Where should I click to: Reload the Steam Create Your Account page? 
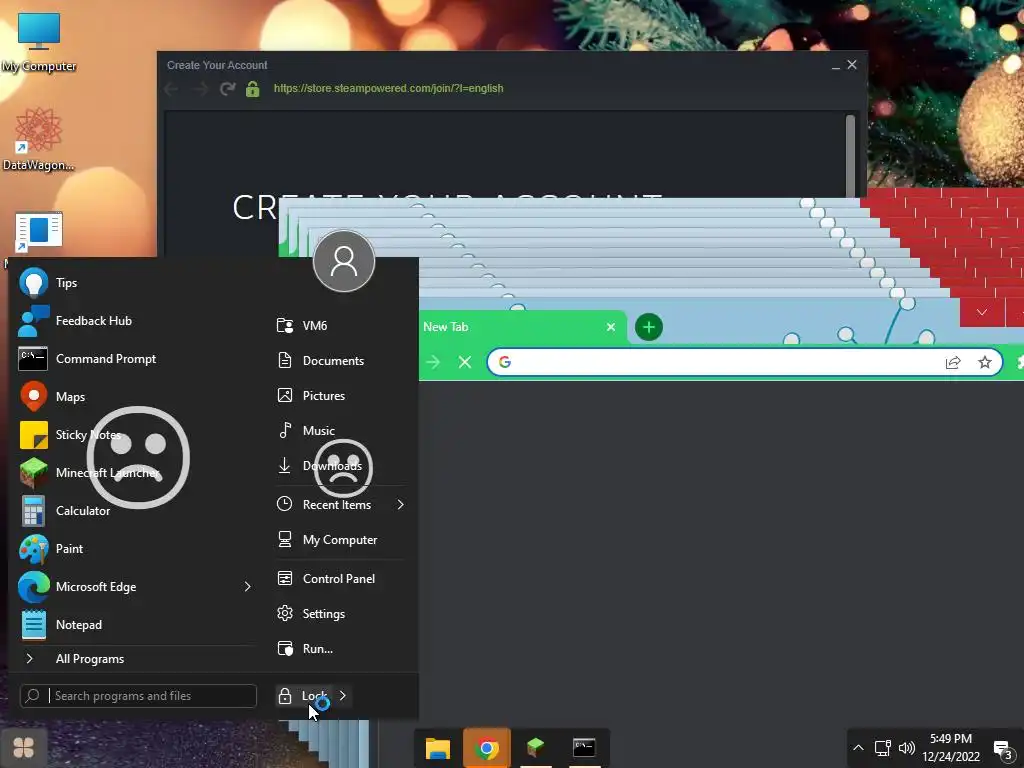[227, 88]
